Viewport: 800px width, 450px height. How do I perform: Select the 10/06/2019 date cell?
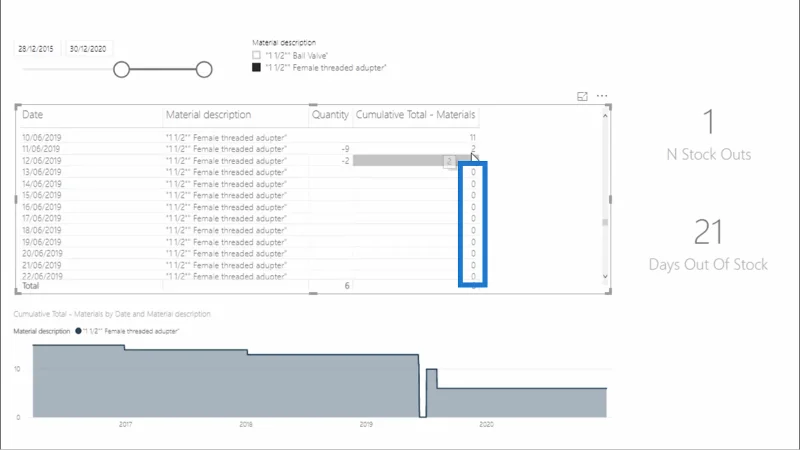click(x=41, y=137)
